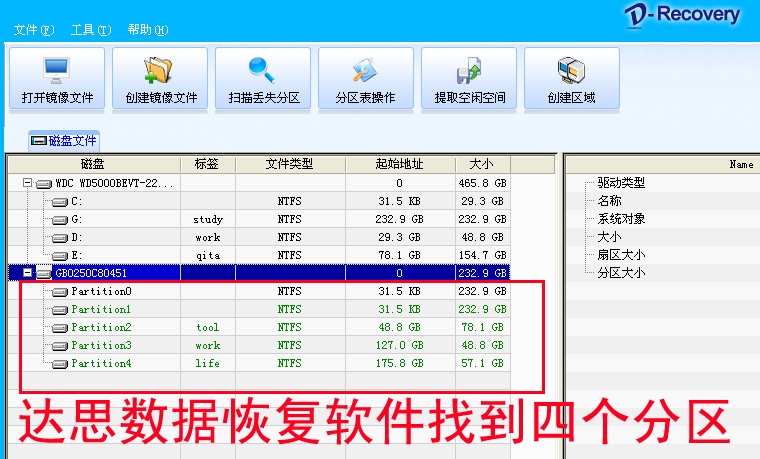760x459 pixels.
Task: Click the 127.0 GB start address cell
Action: (399, 346)
